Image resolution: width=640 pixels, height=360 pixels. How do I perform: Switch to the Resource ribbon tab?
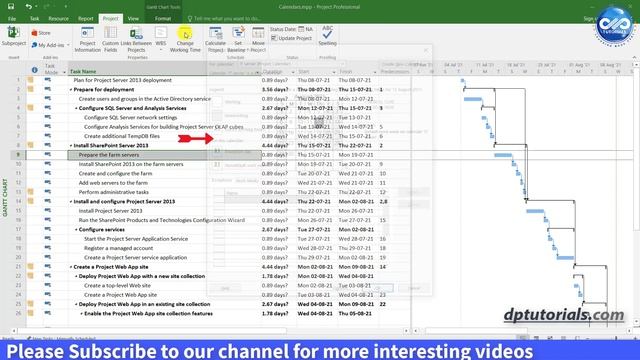pyautogui.click(x=58, y=18)
